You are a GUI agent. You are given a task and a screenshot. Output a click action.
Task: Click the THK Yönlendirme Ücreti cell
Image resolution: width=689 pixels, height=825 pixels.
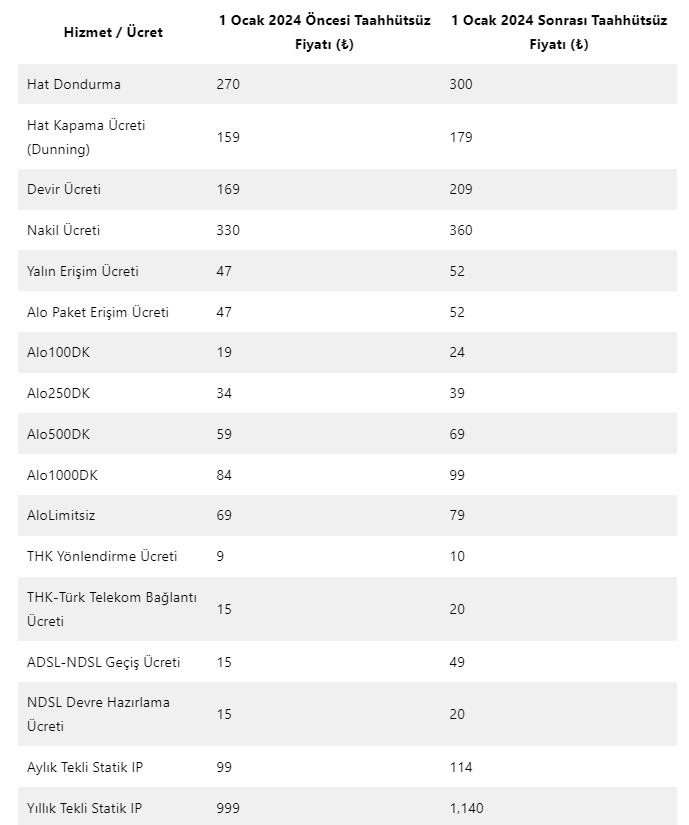coord(102,556)
